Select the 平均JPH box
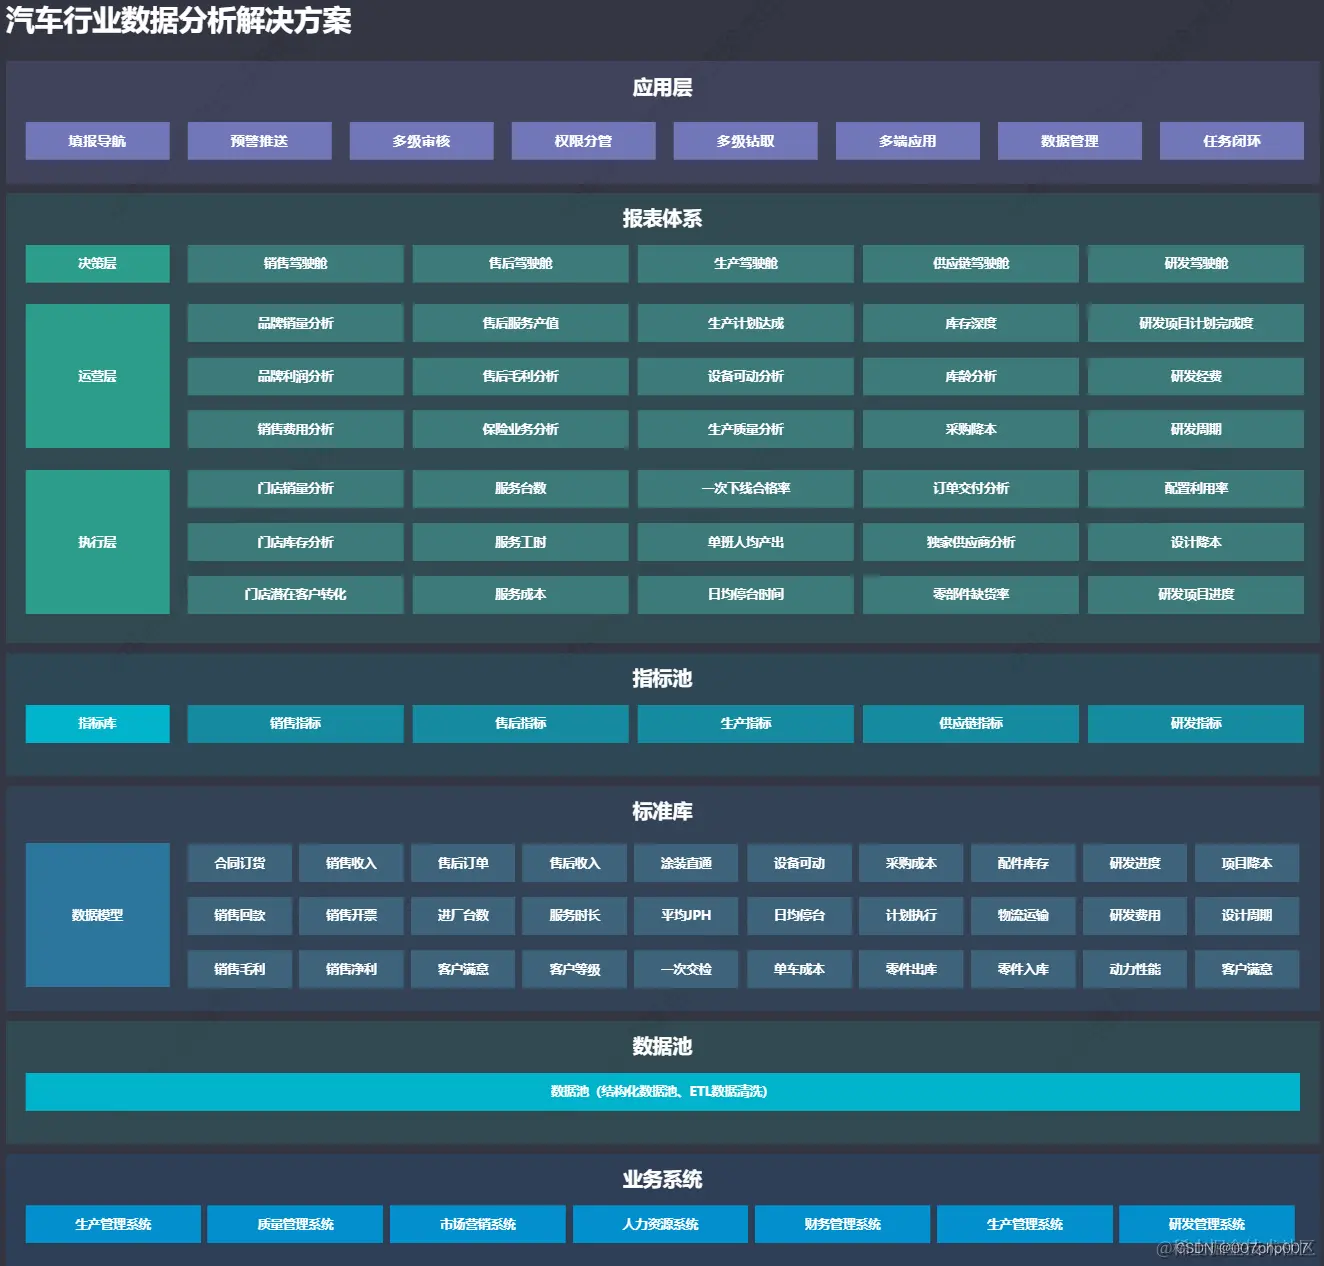This screenshot has width=1324, height=1266. 686,915
